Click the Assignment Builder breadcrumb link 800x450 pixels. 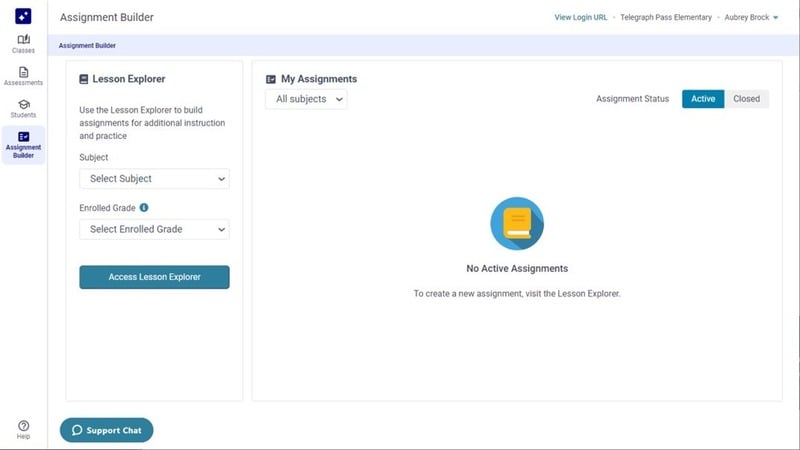pos(87,45)
